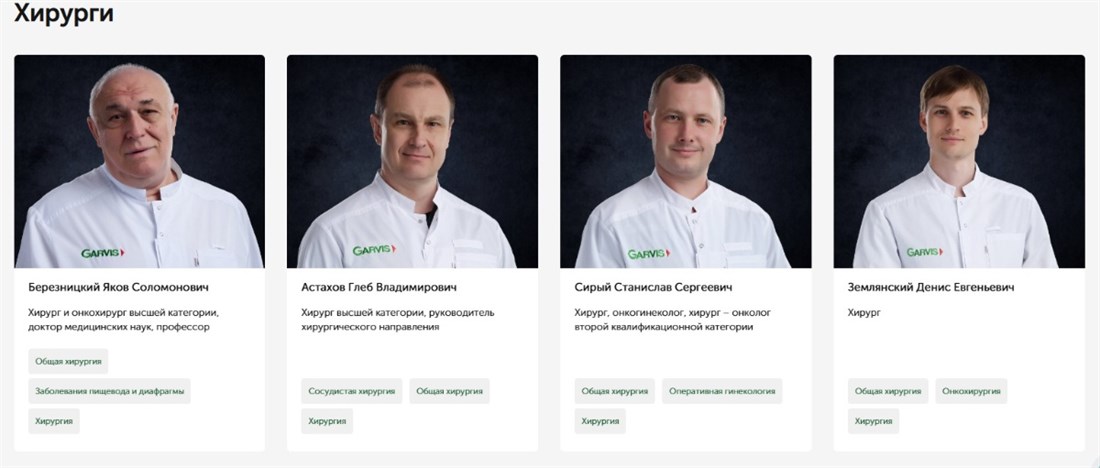The height and width of the screenshot is (468, 1100).
Task: Select Сосудистая хирургия tag
Action: coord(351,392)
